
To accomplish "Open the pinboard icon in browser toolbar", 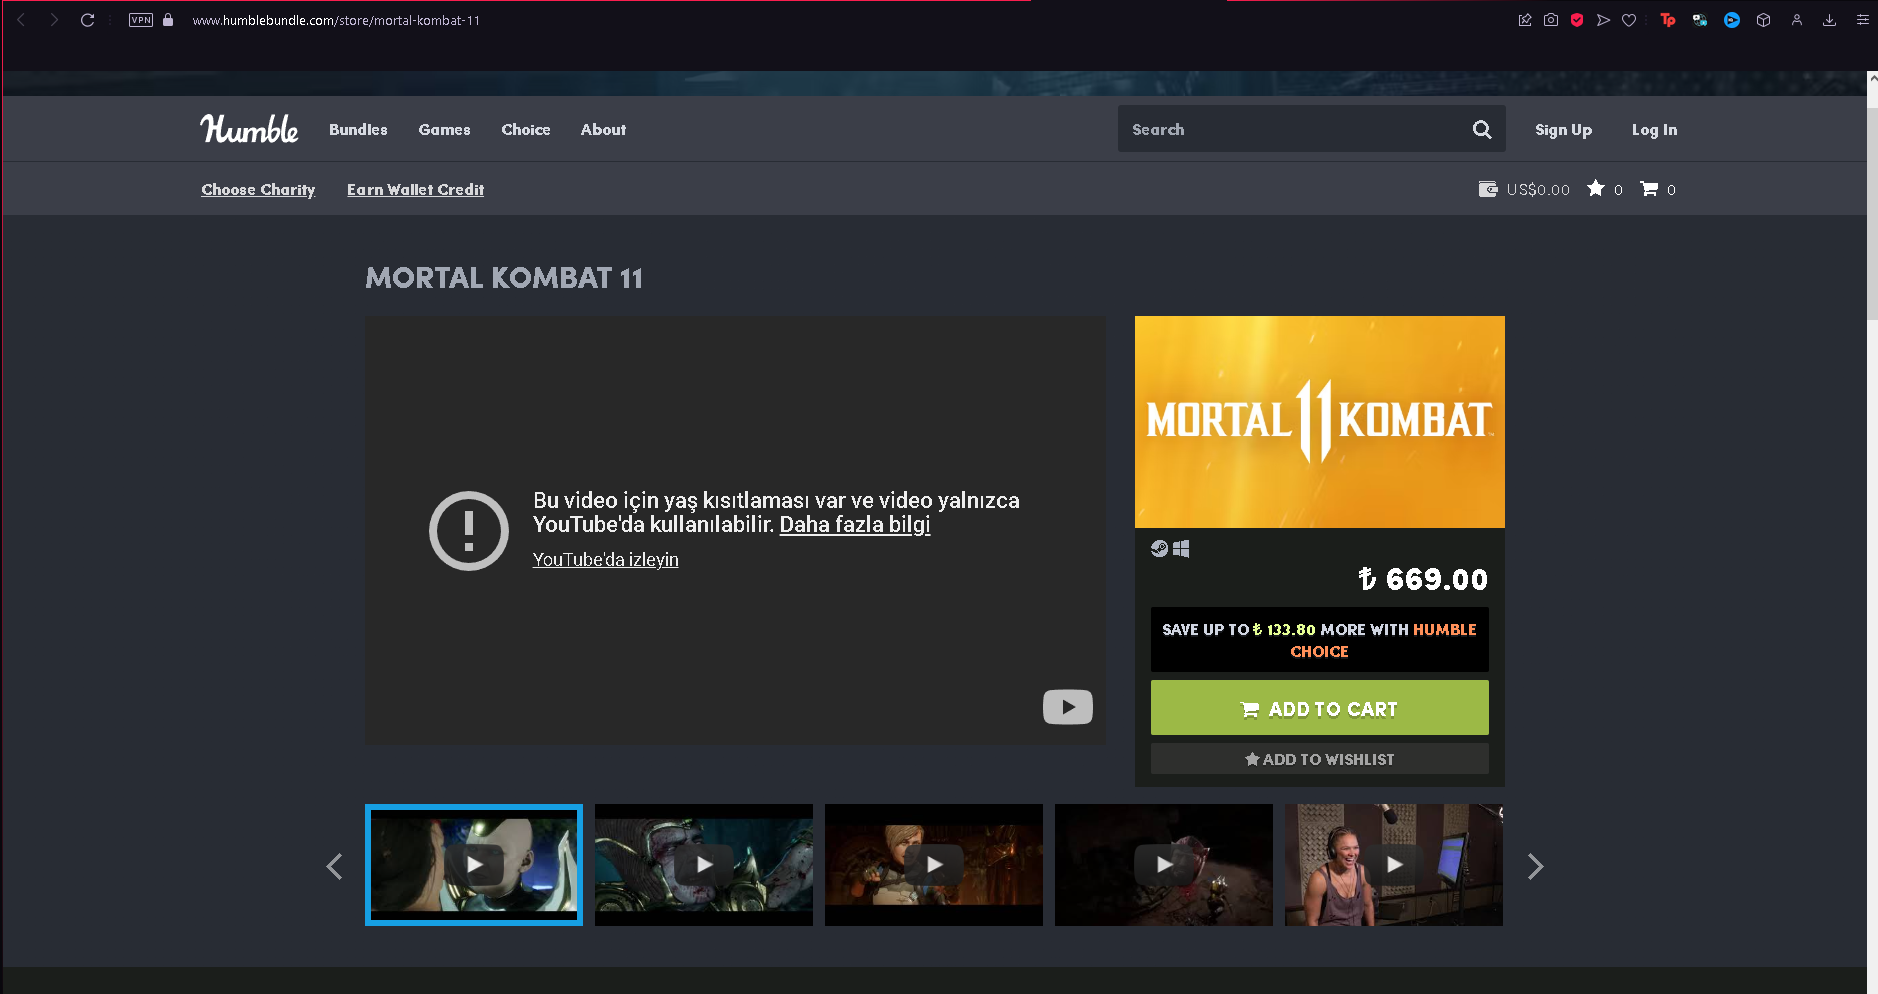I will 1525,20.
